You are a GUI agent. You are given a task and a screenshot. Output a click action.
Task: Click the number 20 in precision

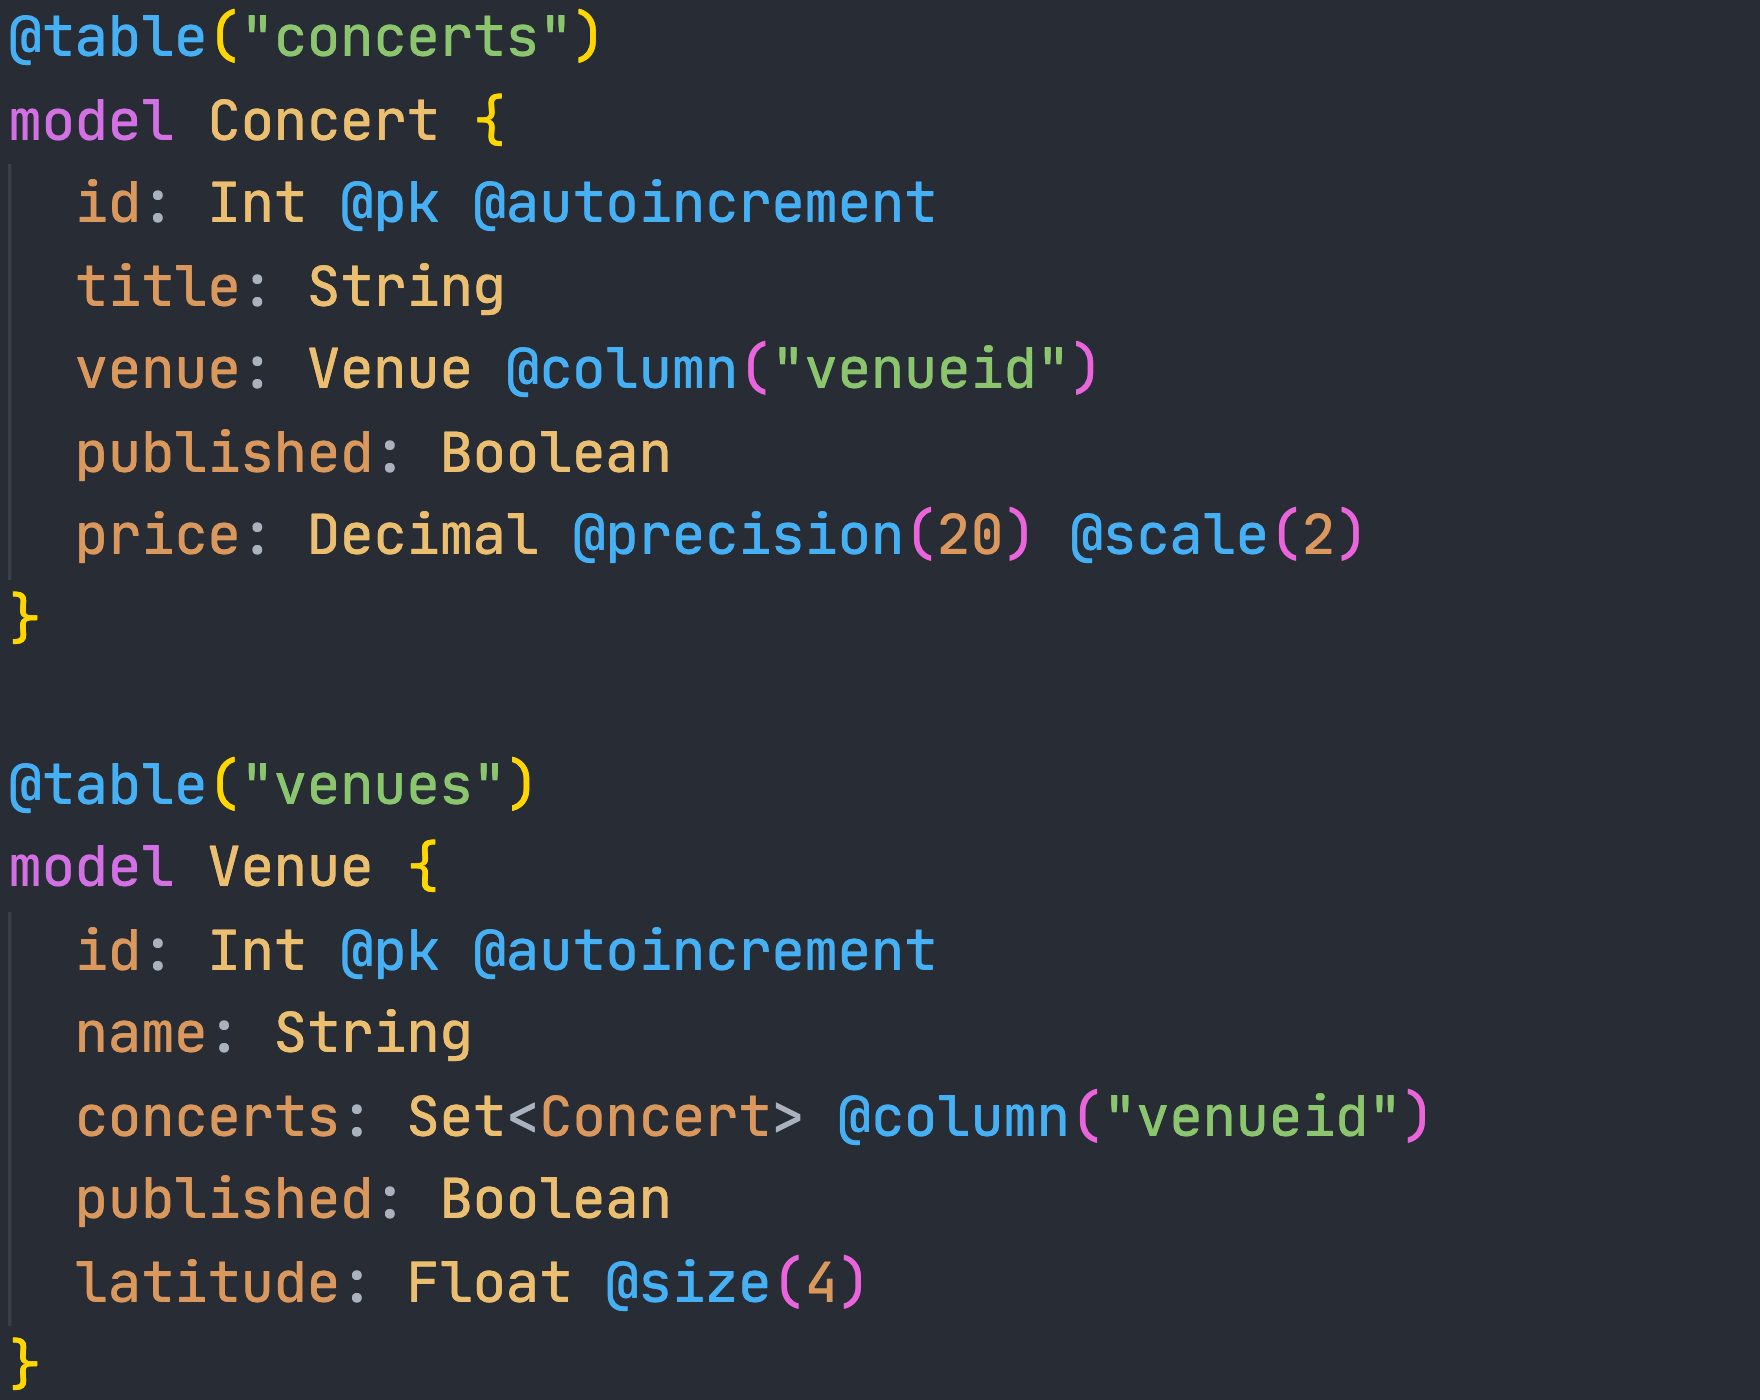pos(970,535)
